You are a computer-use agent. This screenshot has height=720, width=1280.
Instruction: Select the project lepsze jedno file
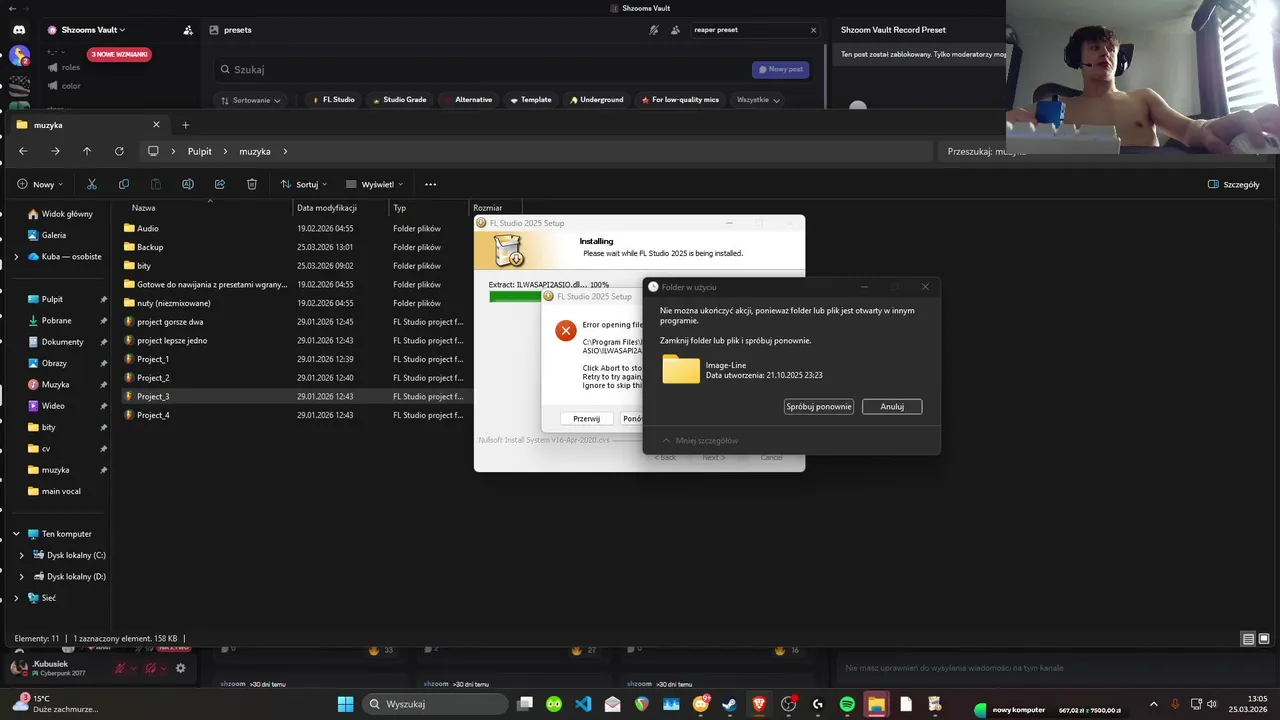[295, 340]
